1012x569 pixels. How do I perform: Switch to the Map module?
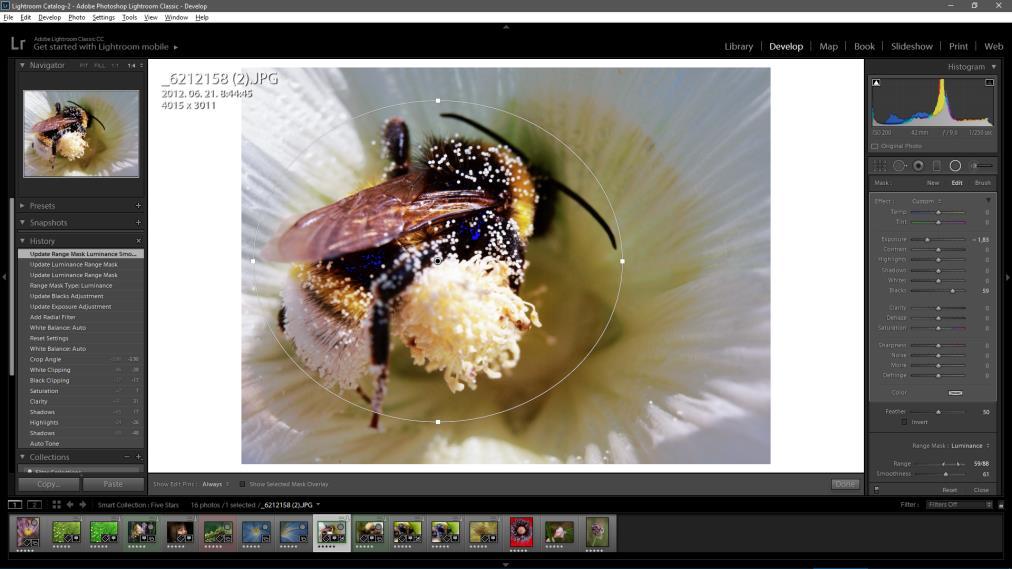pyautogui.click(x=828, y=46)
